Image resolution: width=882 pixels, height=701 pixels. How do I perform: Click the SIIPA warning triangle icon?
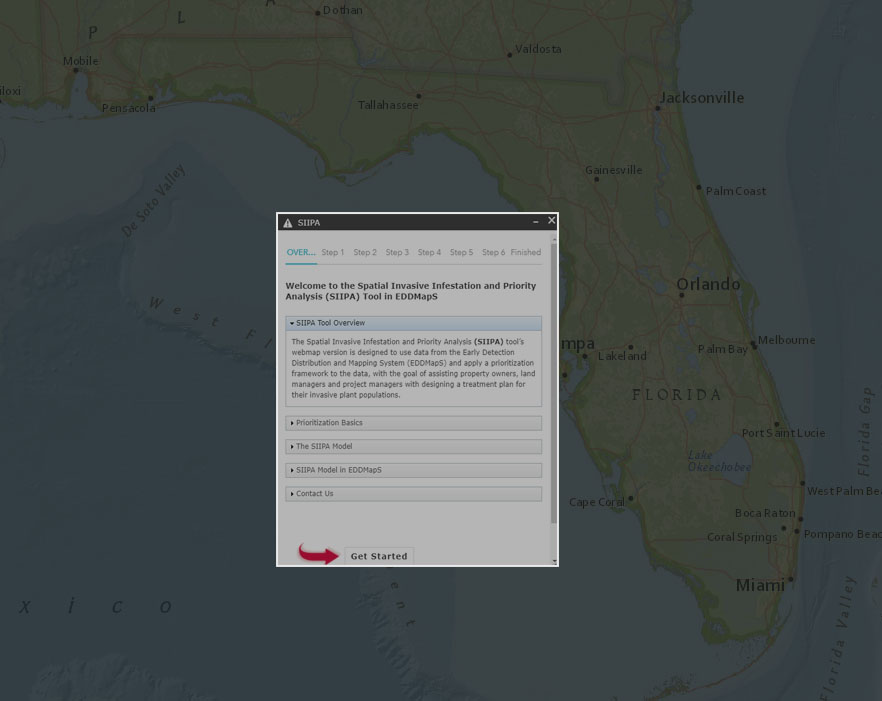click(288, 223)
